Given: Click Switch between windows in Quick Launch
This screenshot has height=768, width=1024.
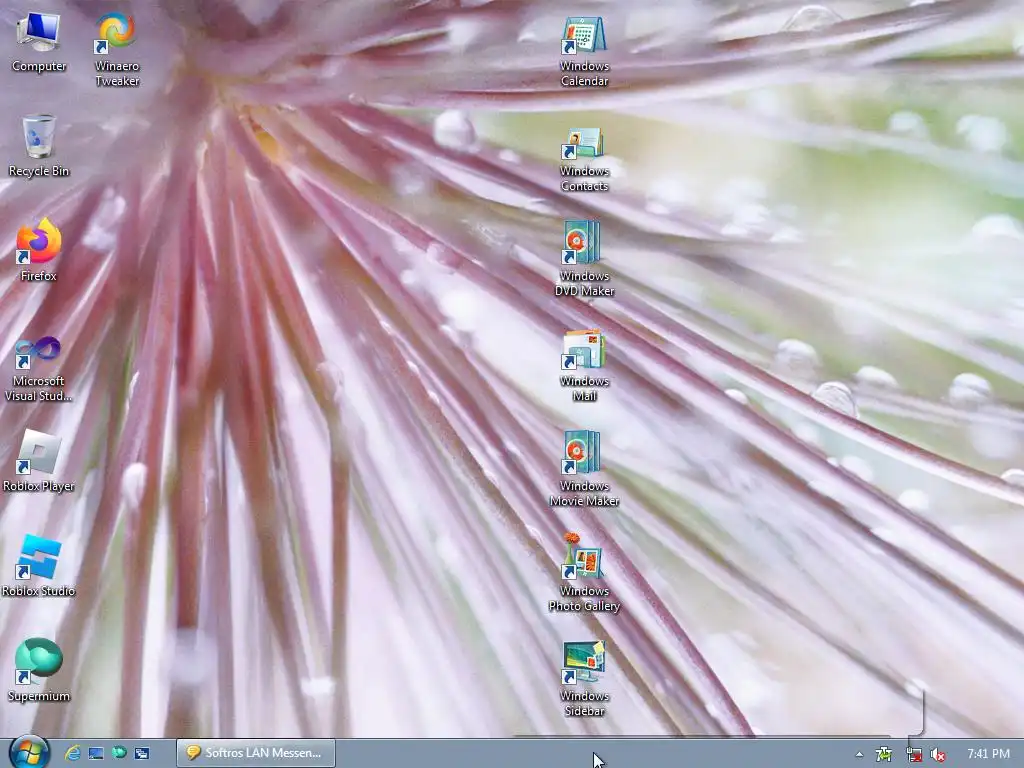Looking at the screenshot, I should point(142,753).
